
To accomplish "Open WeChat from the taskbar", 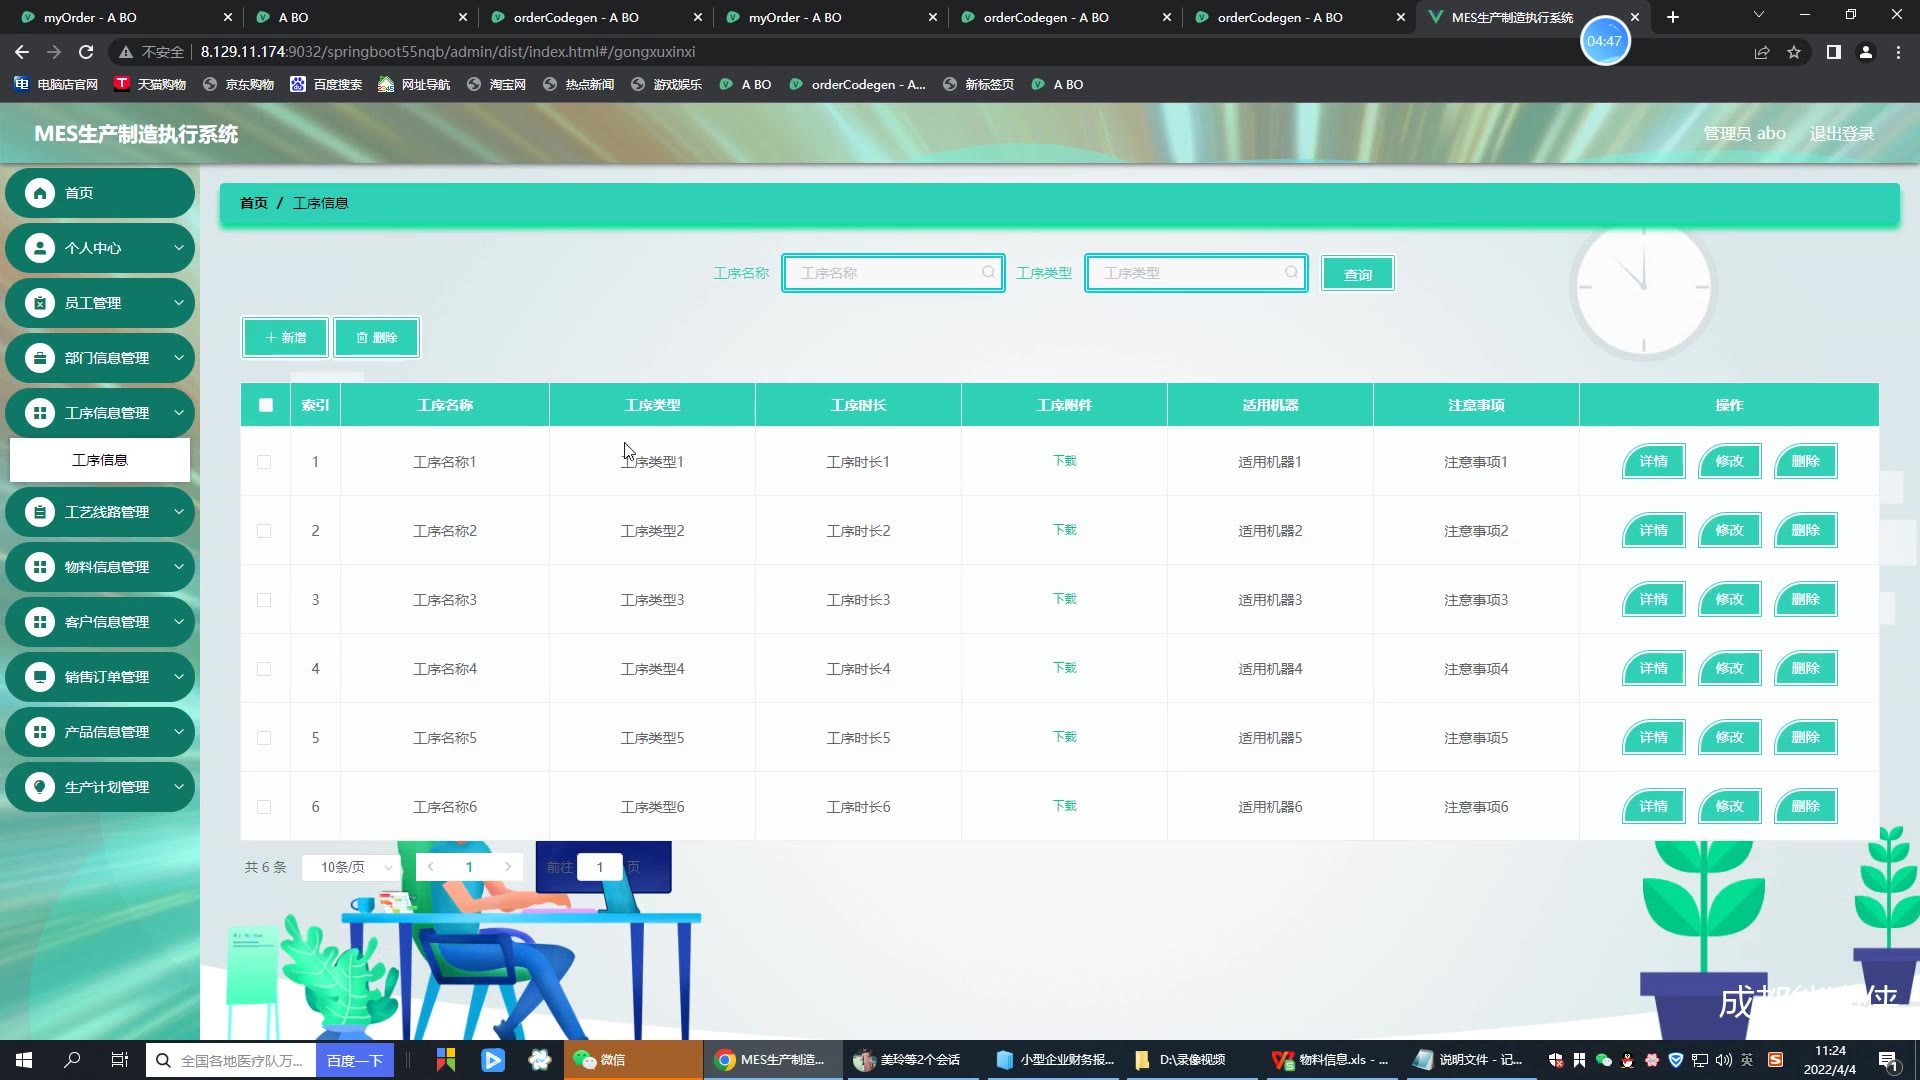I will (600, 1060).
